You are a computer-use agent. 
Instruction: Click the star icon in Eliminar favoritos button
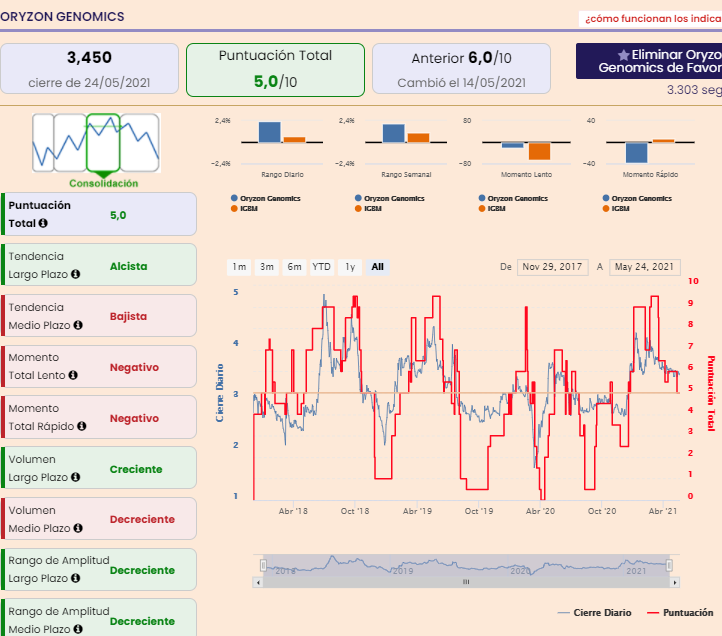point(623,55)
